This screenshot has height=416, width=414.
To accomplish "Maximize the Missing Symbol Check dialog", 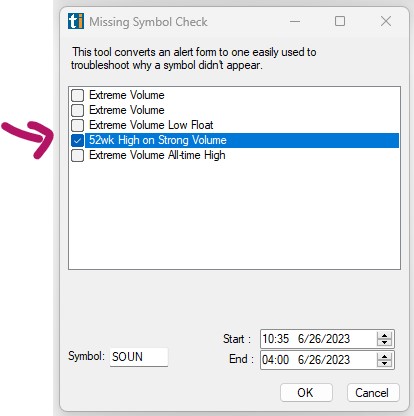I will pos(340,21).
